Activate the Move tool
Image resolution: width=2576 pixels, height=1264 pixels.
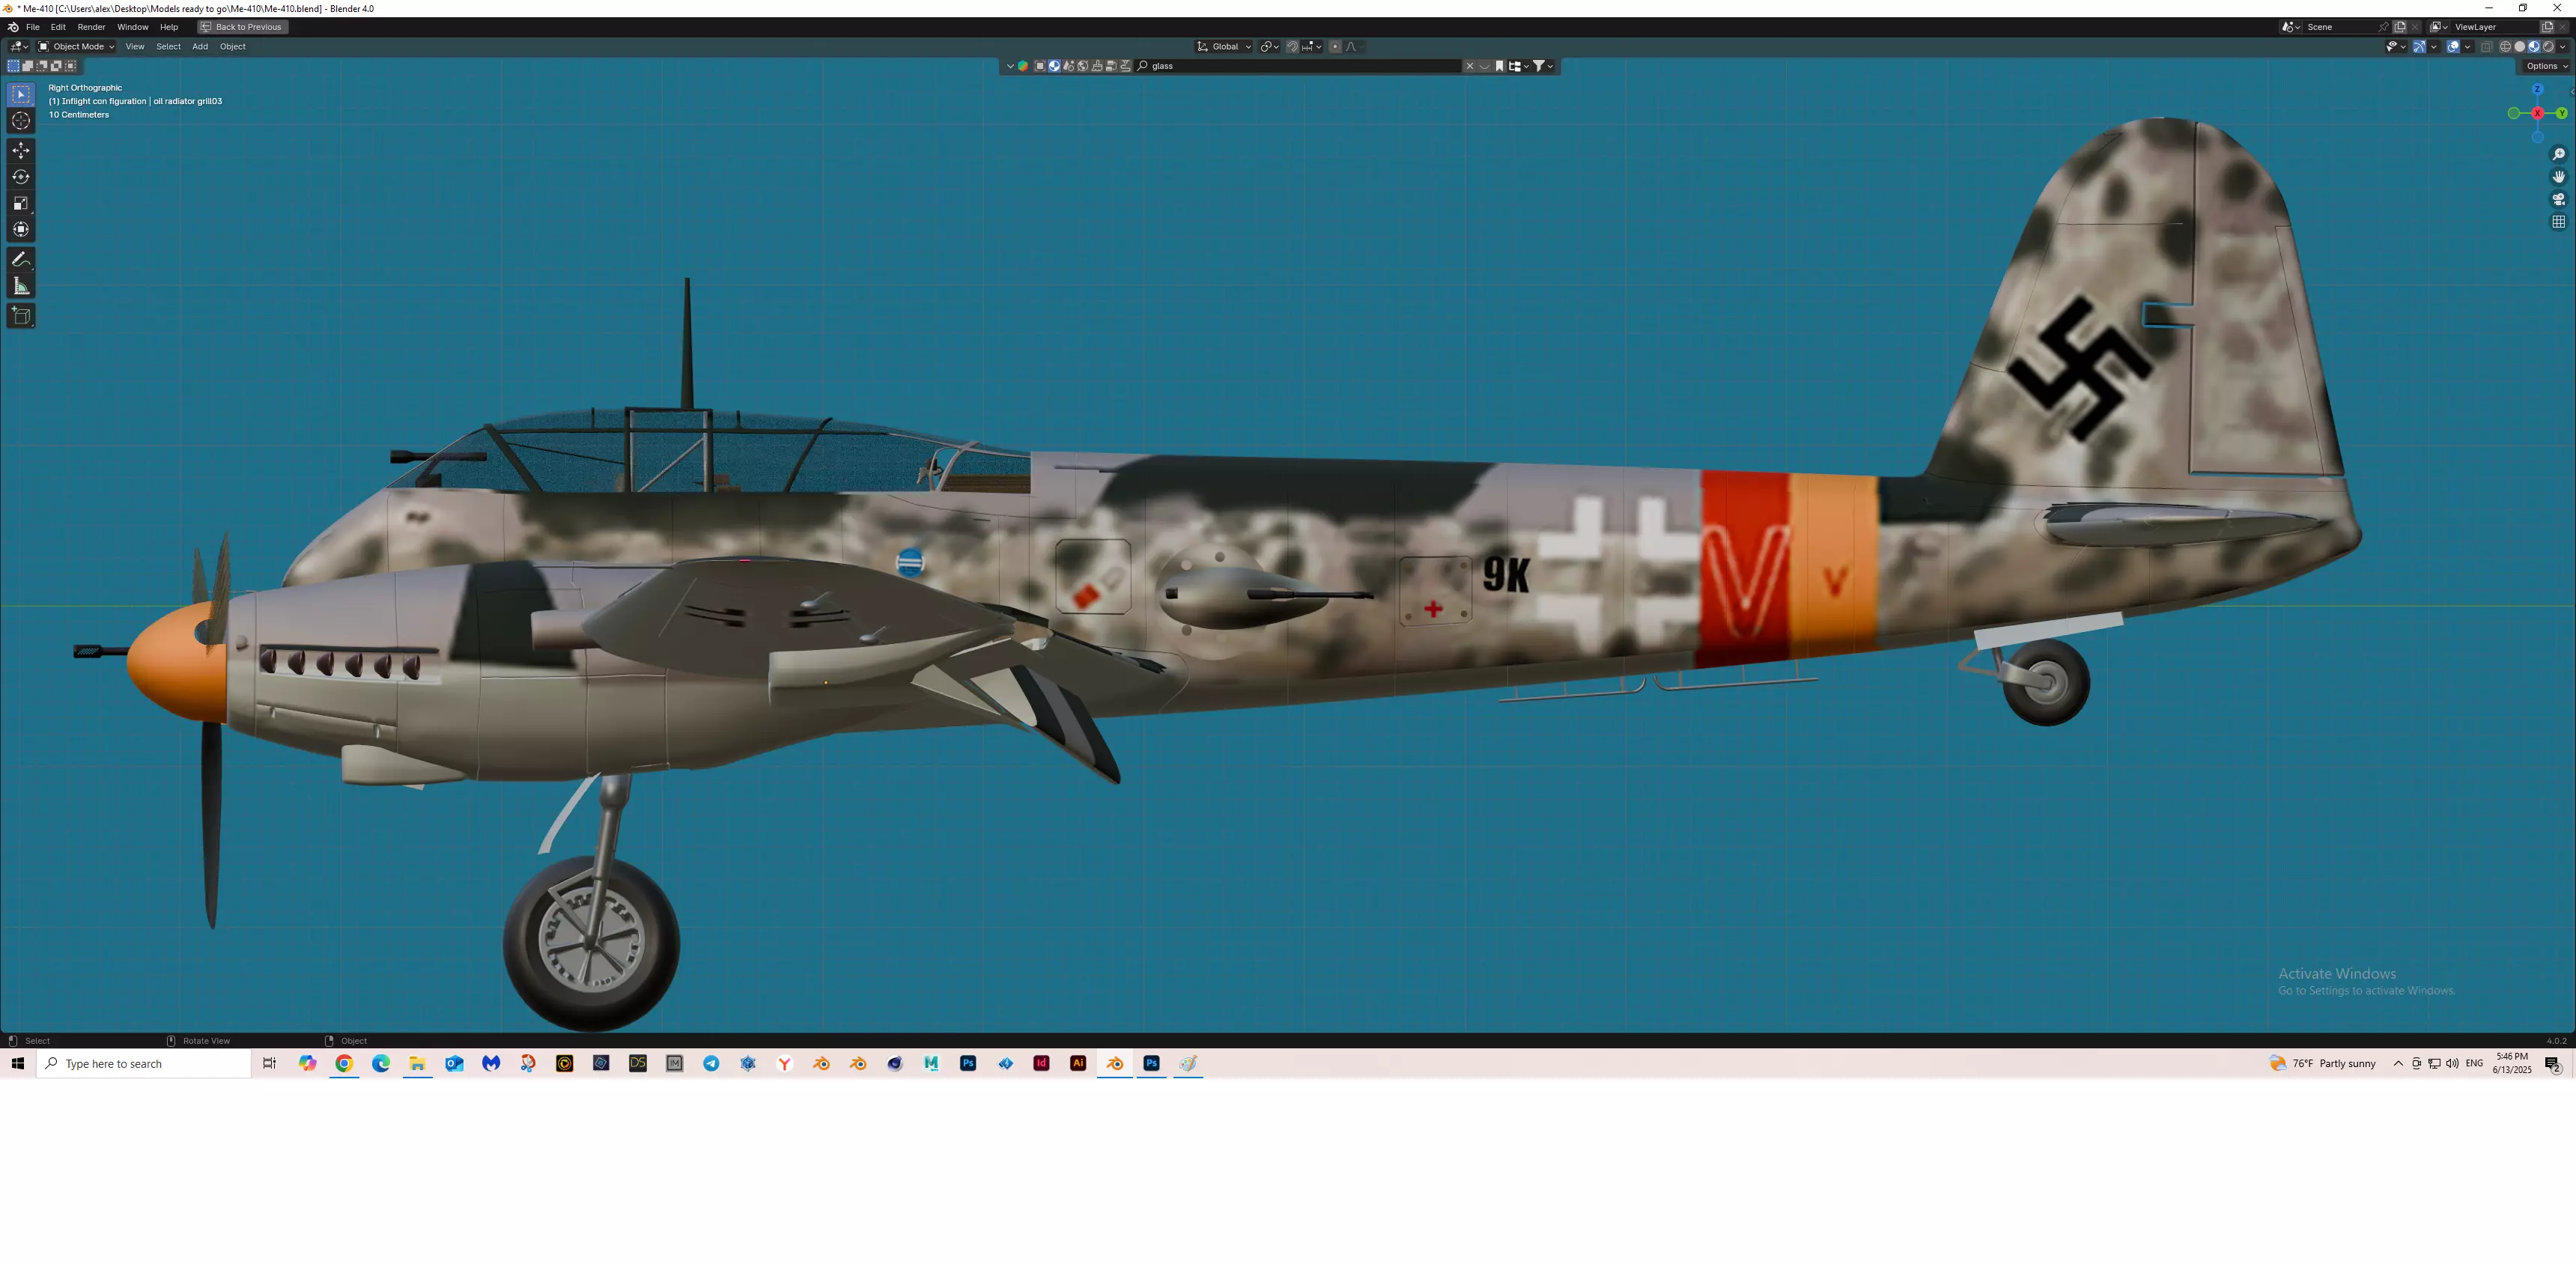[21, 150]
